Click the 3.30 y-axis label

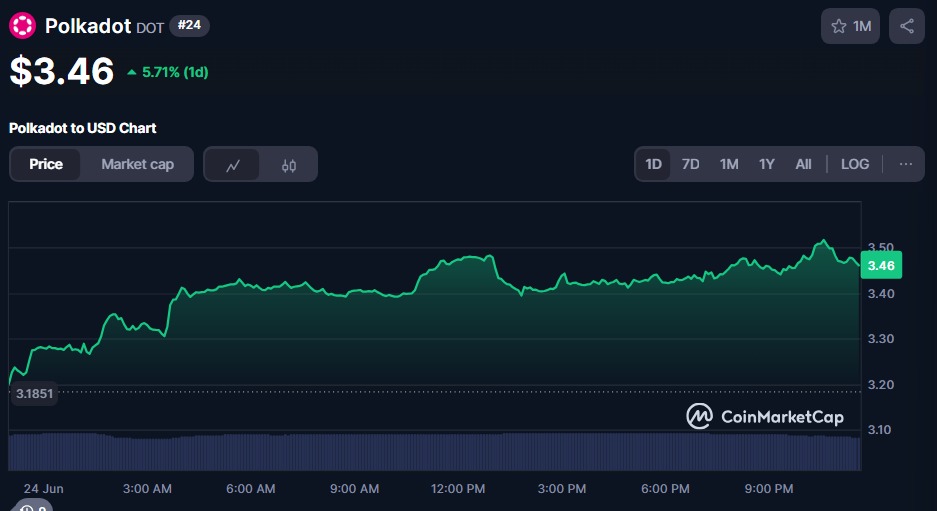pyautogui.click(x=881, y=339)
